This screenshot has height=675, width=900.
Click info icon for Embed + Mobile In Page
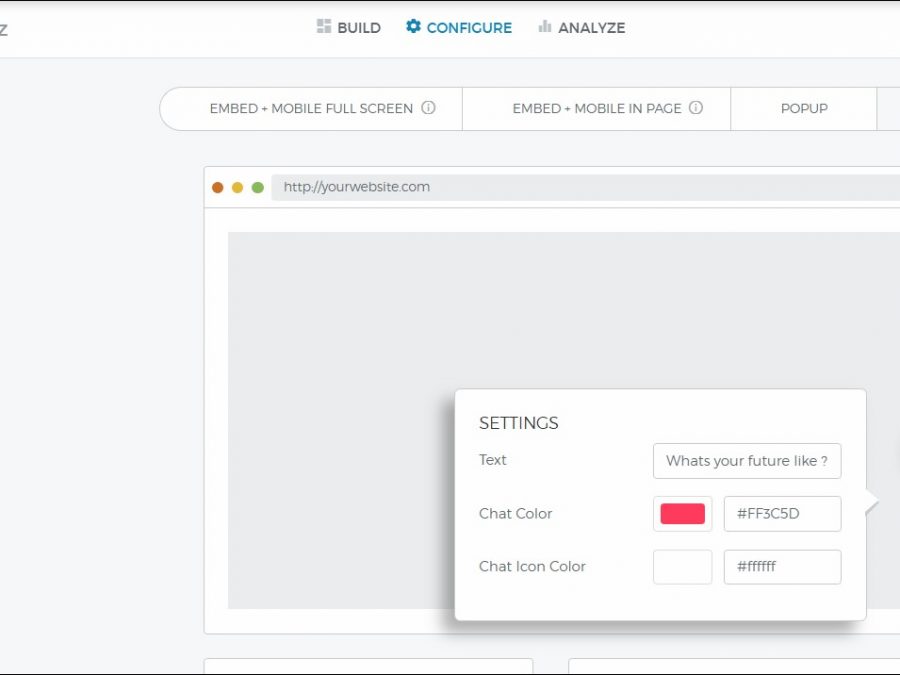coord(696,108)
